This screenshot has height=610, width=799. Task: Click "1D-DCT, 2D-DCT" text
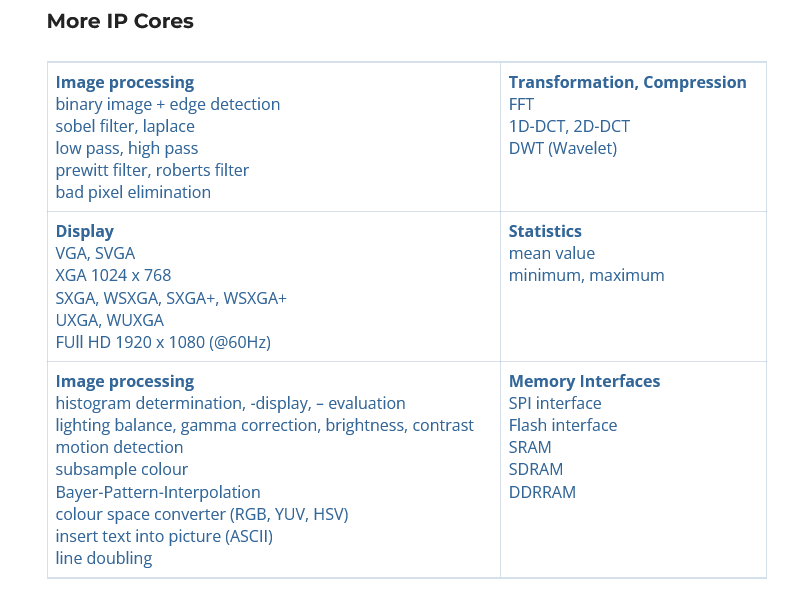(x=569, y=126)
